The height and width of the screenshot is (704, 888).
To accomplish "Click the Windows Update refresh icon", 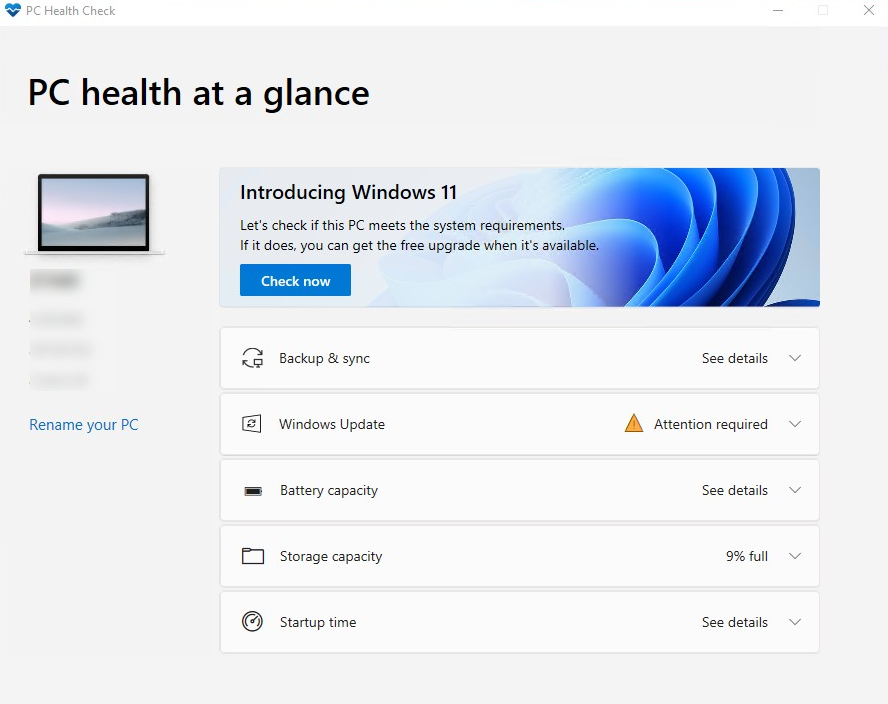I will coord(252,424).
